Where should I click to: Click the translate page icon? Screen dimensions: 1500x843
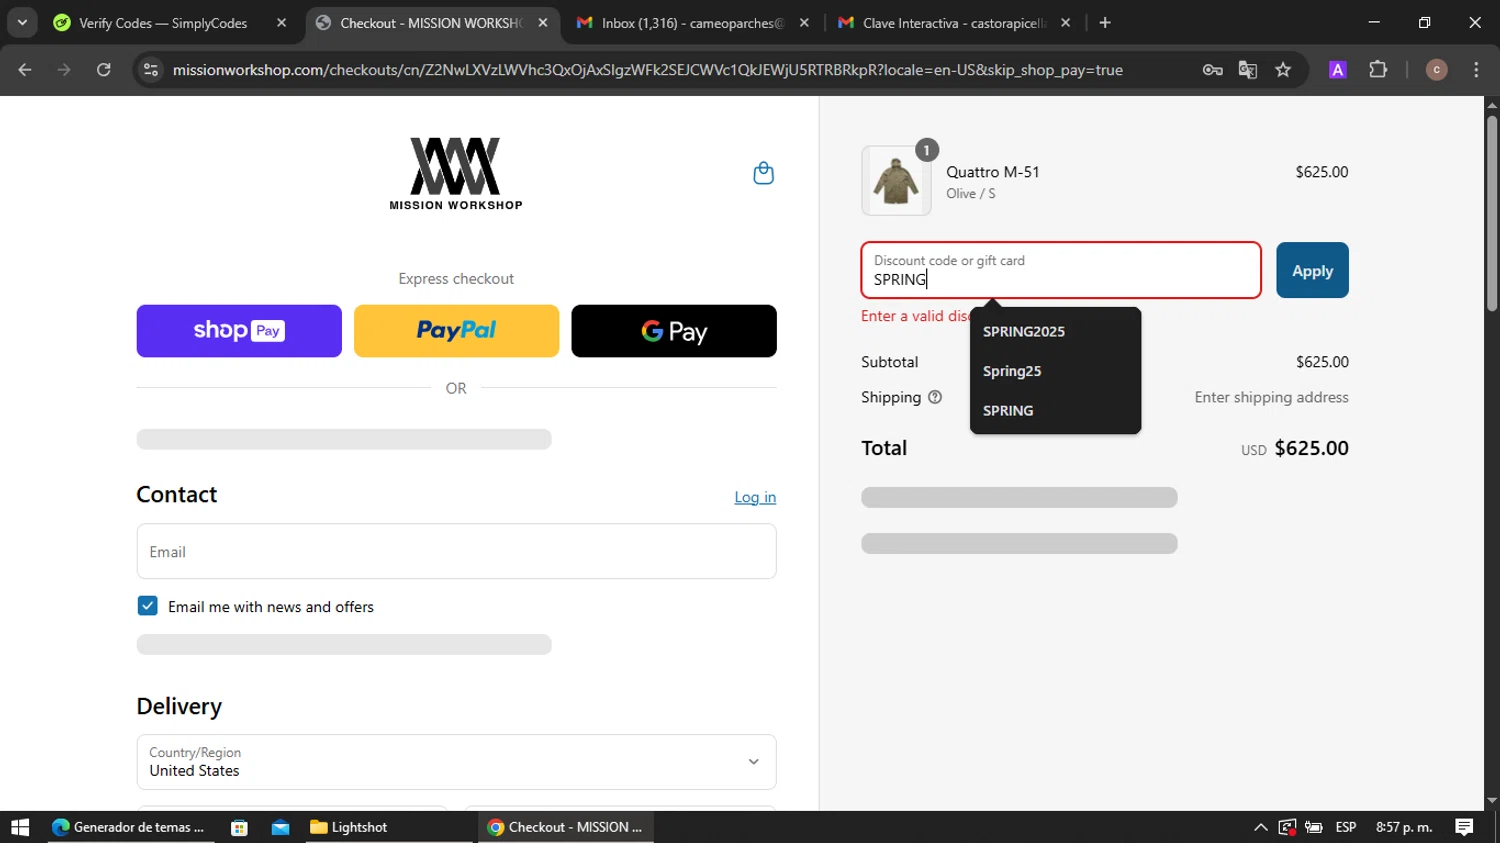pyautogui.click(x=1247, y=70)
